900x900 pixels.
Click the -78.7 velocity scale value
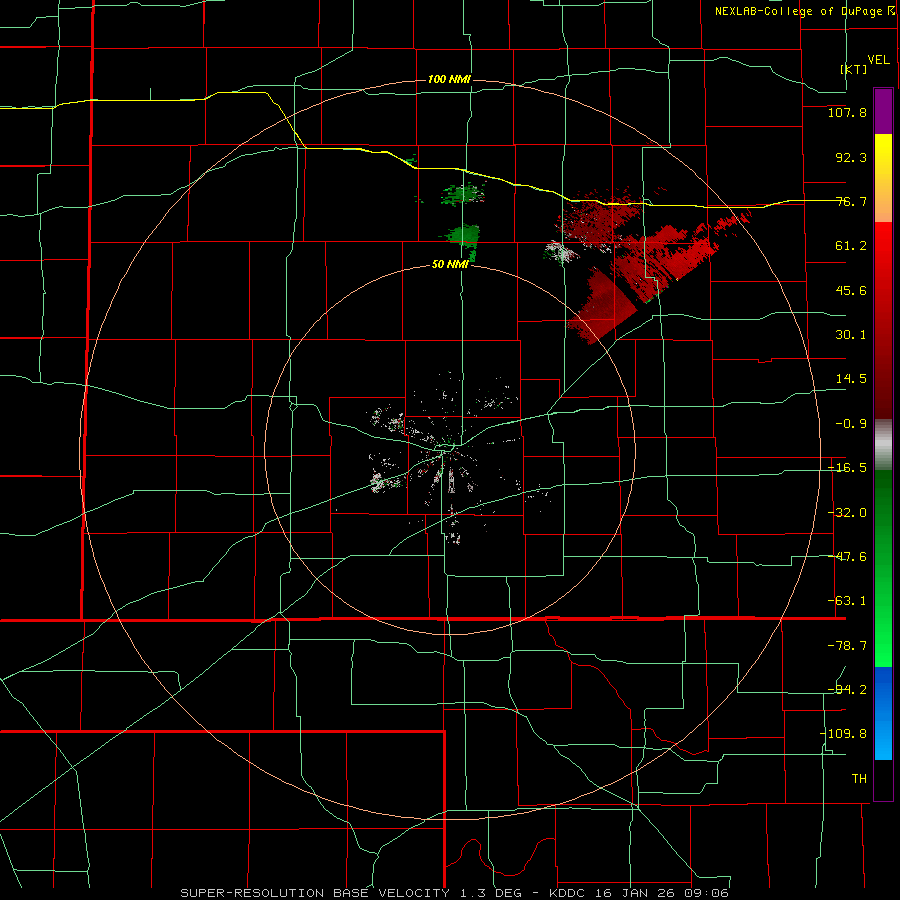coord(847,646)
